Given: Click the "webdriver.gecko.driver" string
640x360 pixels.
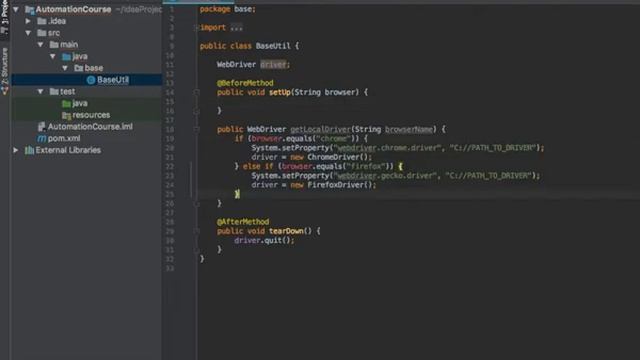Looking at the screenshot, I should point(385,176).
